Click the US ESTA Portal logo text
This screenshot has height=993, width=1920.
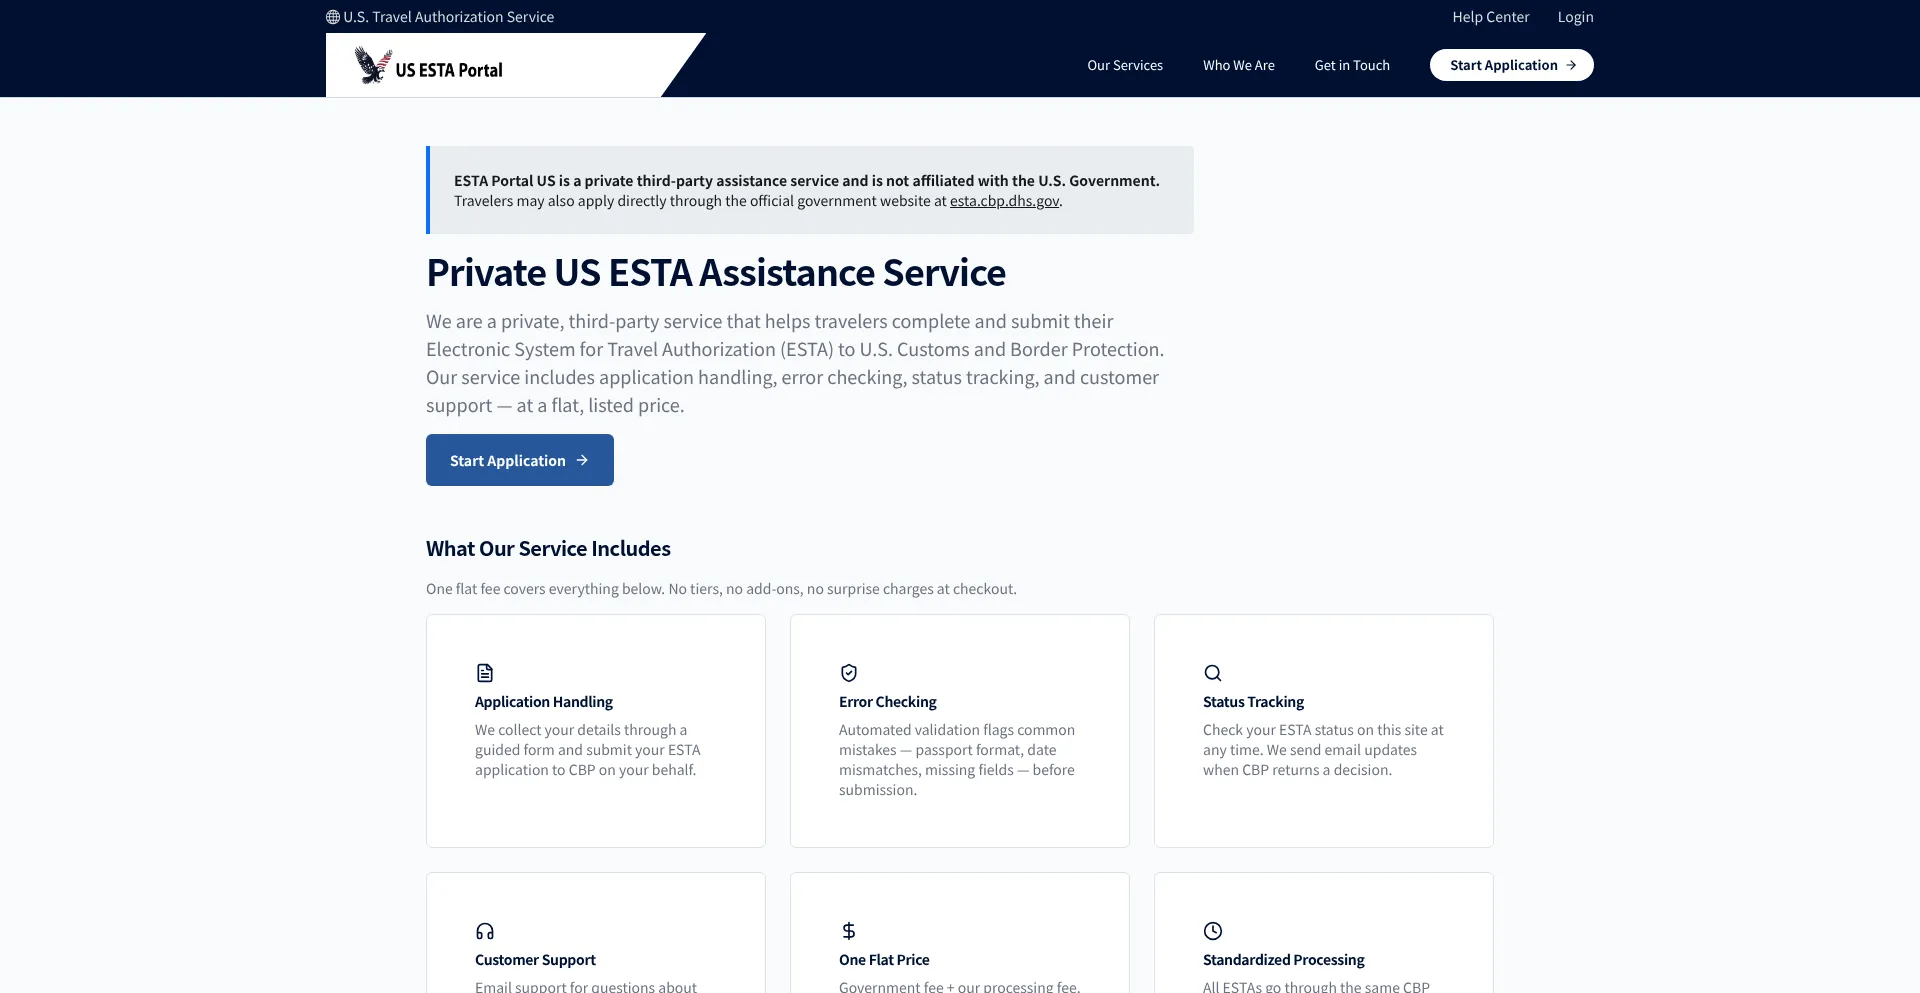[x=449, y=70]
